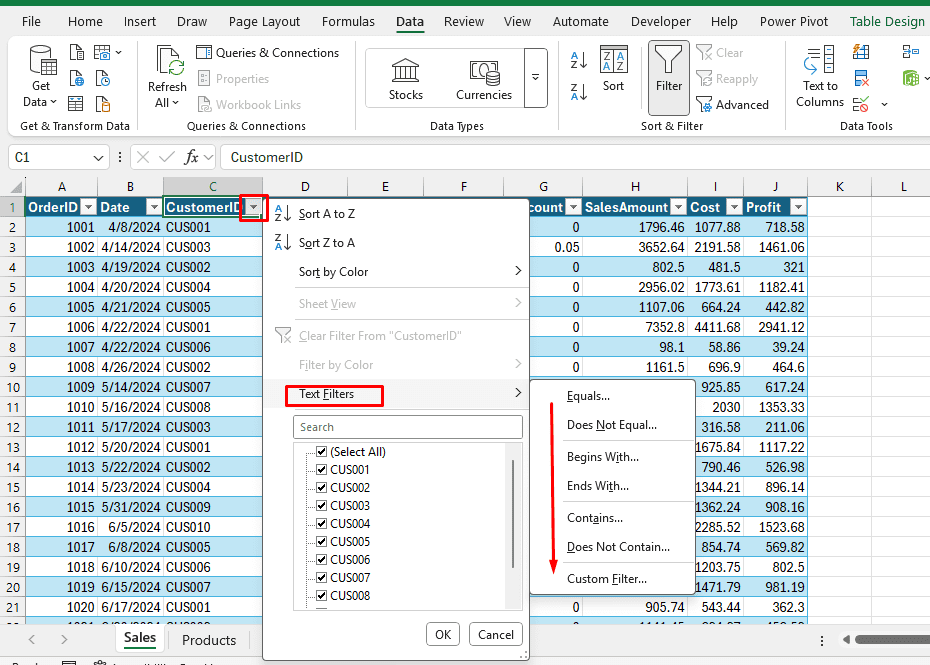Uncheck the (Select All) checkbox
Viewport: 930px width, 665px height.
(322, 452)
